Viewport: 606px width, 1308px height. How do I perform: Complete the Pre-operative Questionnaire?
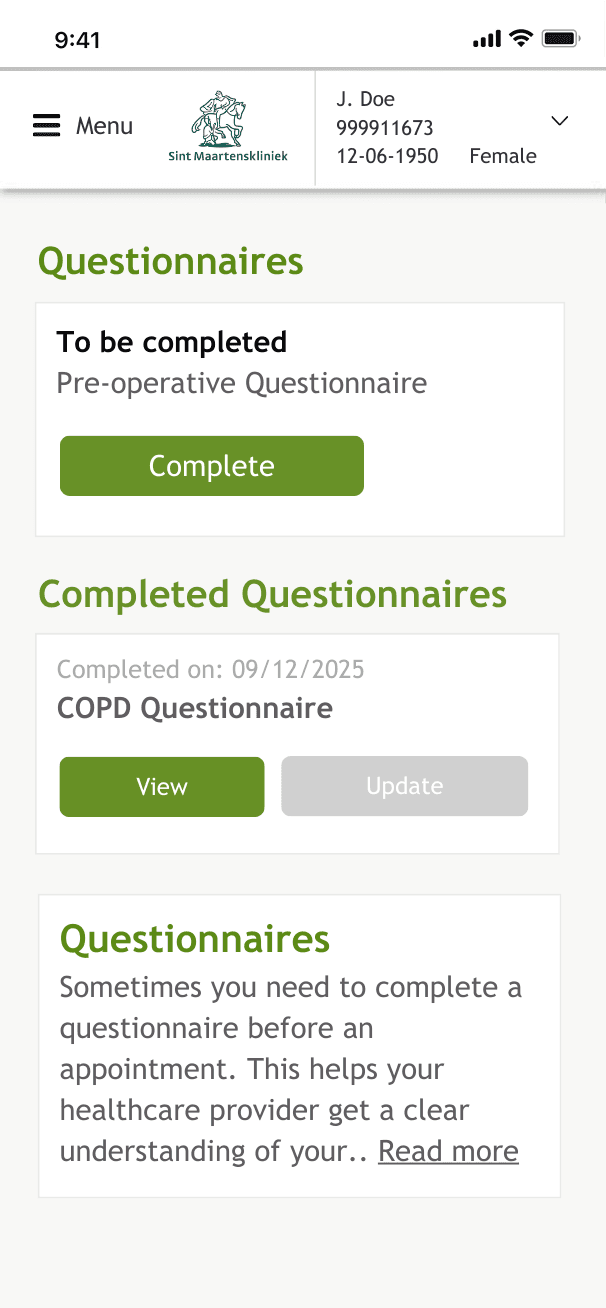[211, 465]
